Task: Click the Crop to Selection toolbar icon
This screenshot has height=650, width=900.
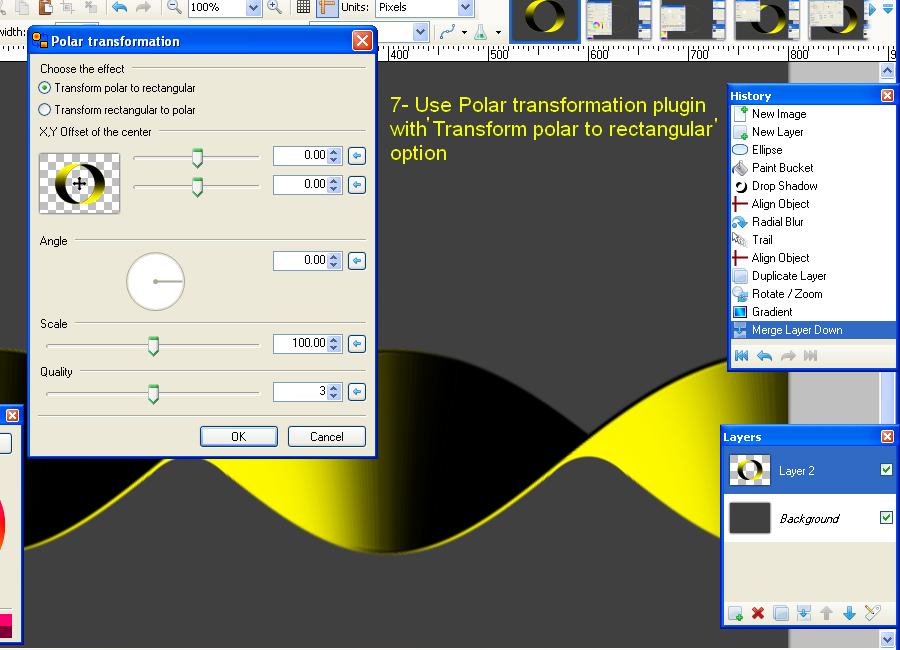Action: click(x=68, y=7)
